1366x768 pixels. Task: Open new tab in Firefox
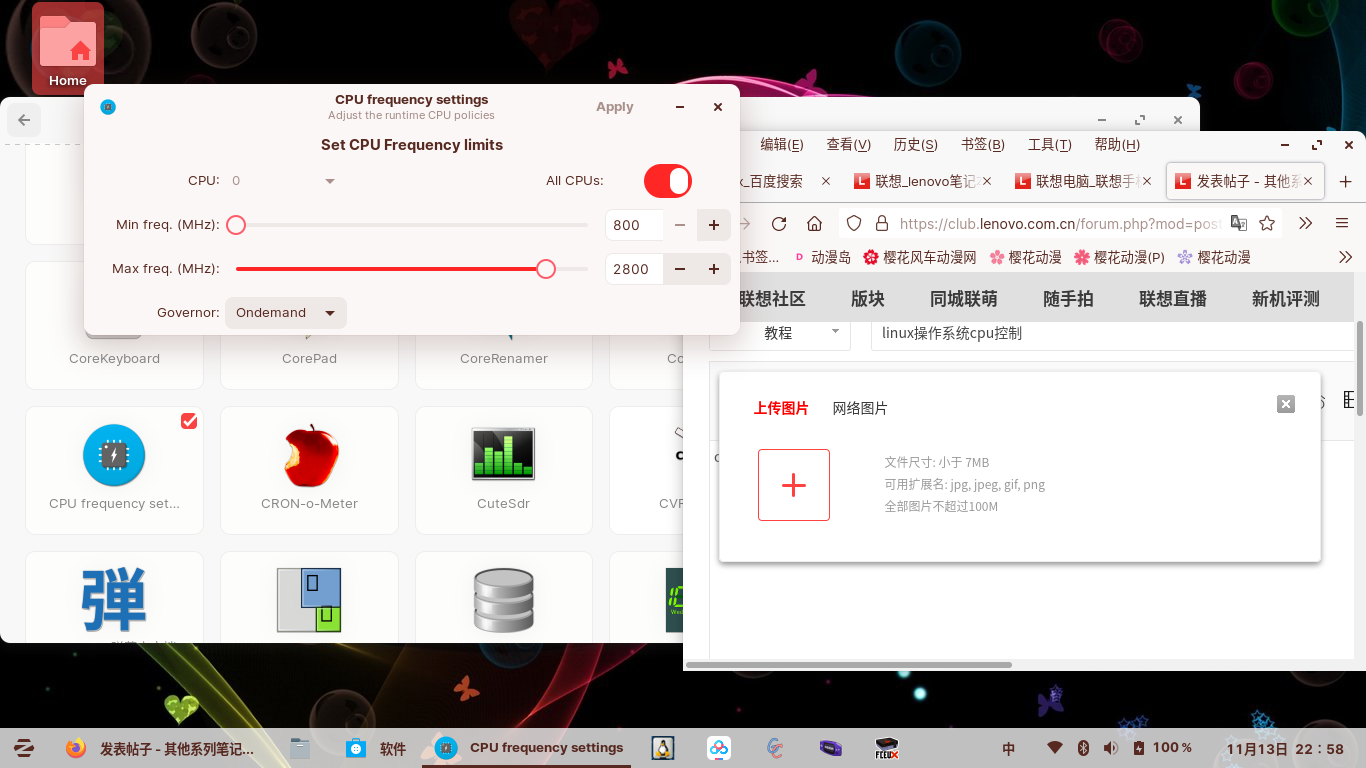click(1345, 182)
